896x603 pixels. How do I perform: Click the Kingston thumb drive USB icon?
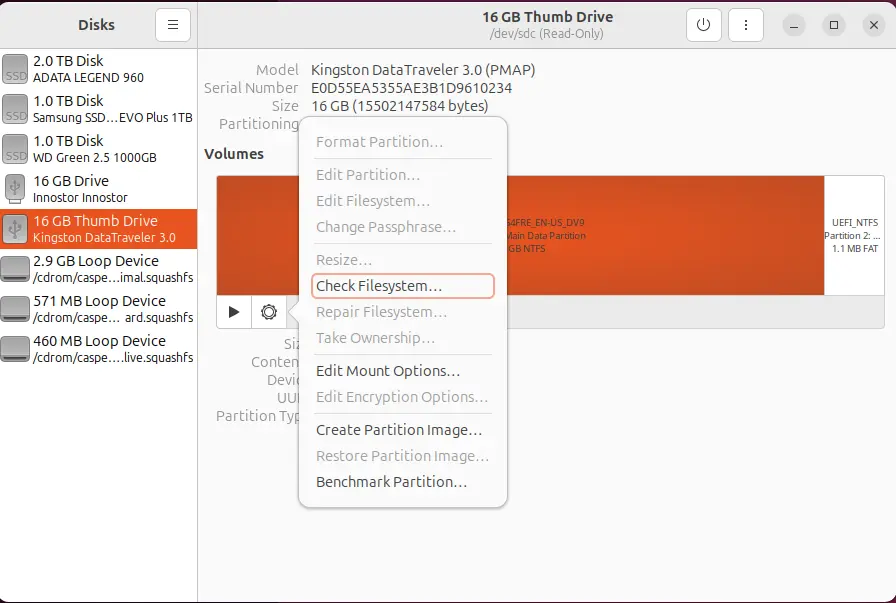pos(15,229)
